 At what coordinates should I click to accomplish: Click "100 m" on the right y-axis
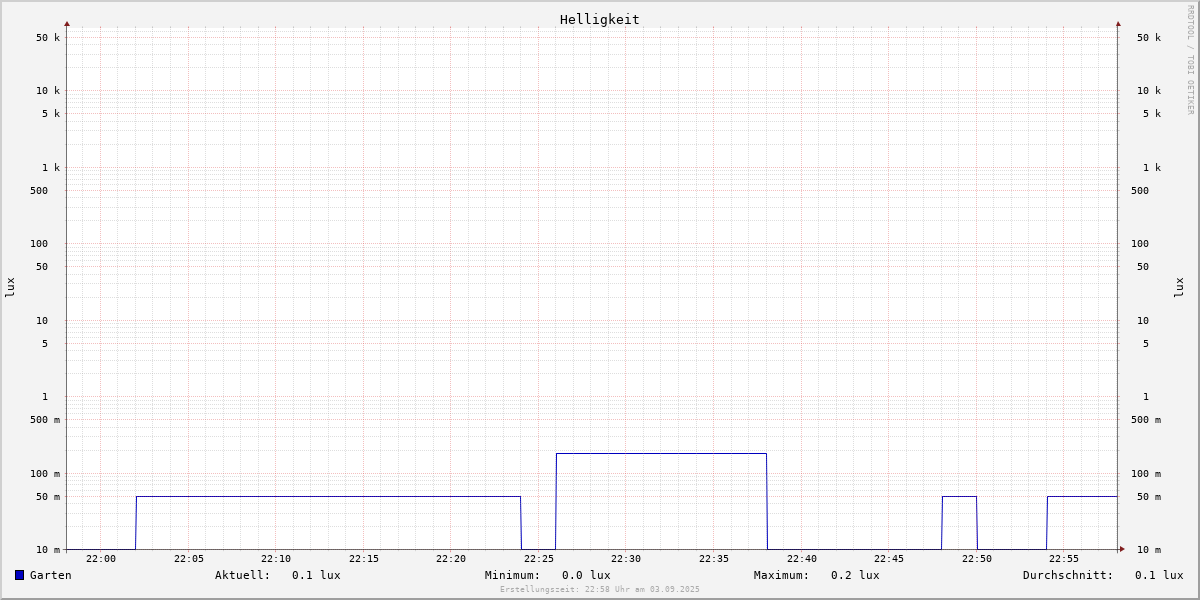point(1146,474)
